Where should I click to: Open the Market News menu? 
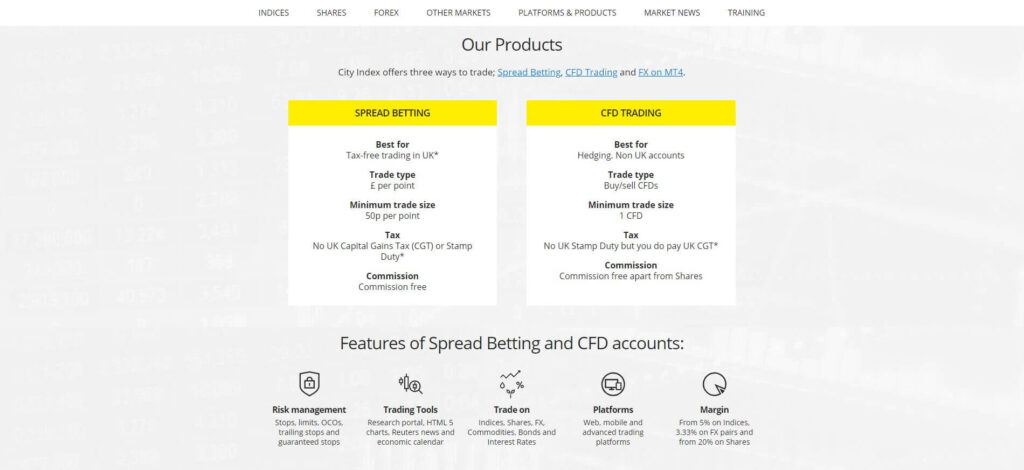click(672, 13)
